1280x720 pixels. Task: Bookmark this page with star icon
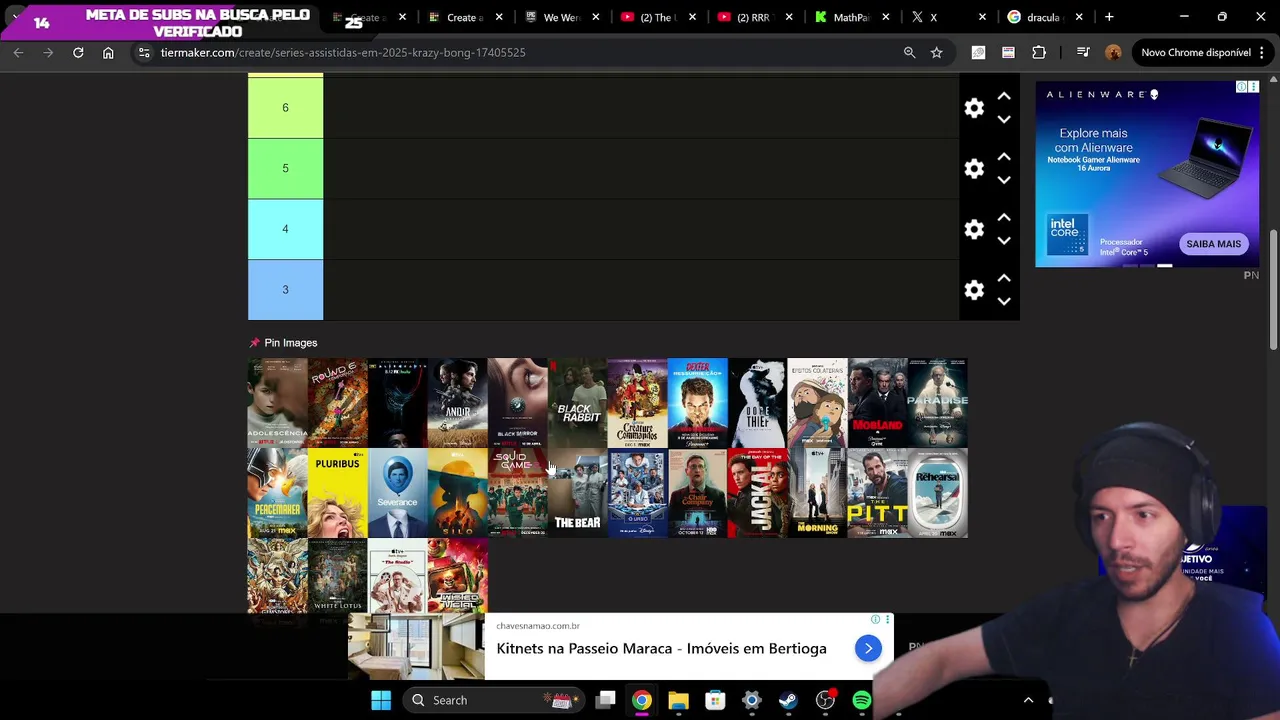coord(936,52)
